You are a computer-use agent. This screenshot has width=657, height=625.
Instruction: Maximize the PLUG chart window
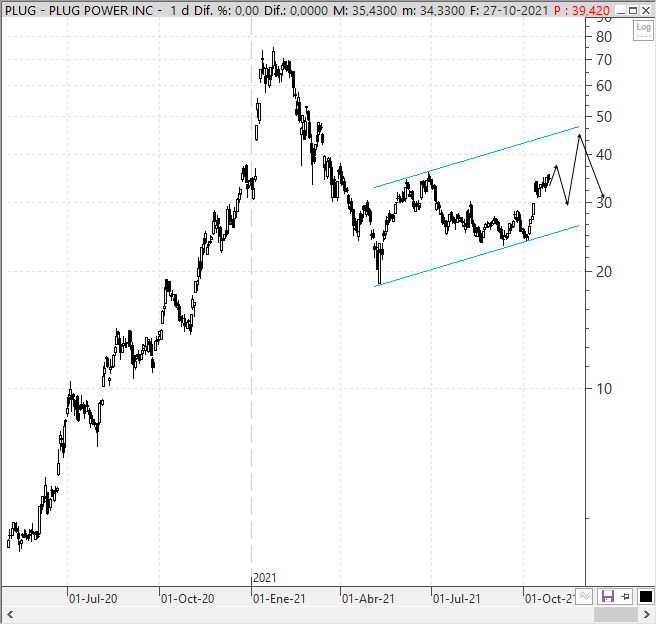[633, 10]
